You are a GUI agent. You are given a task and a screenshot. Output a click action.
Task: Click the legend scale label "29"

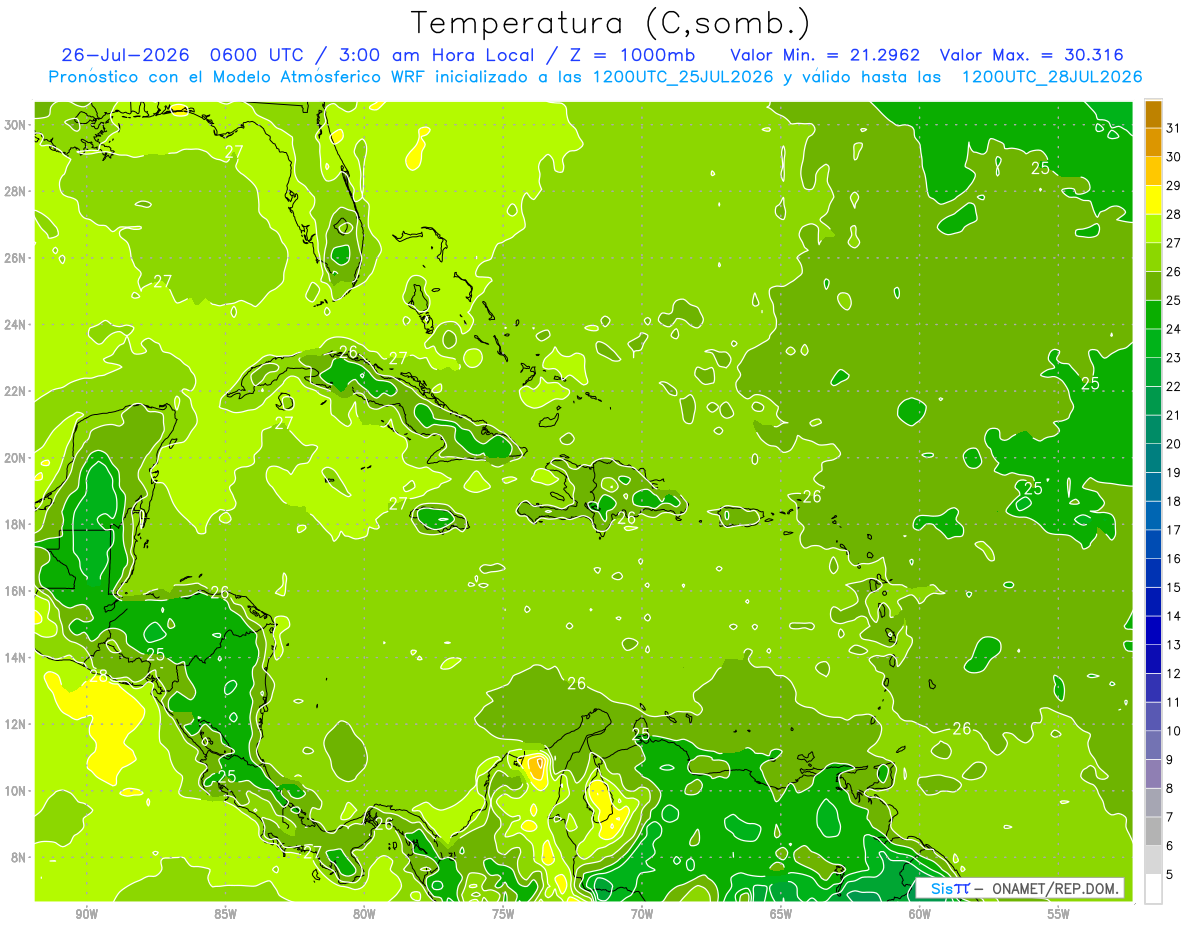pos(1174,185)
